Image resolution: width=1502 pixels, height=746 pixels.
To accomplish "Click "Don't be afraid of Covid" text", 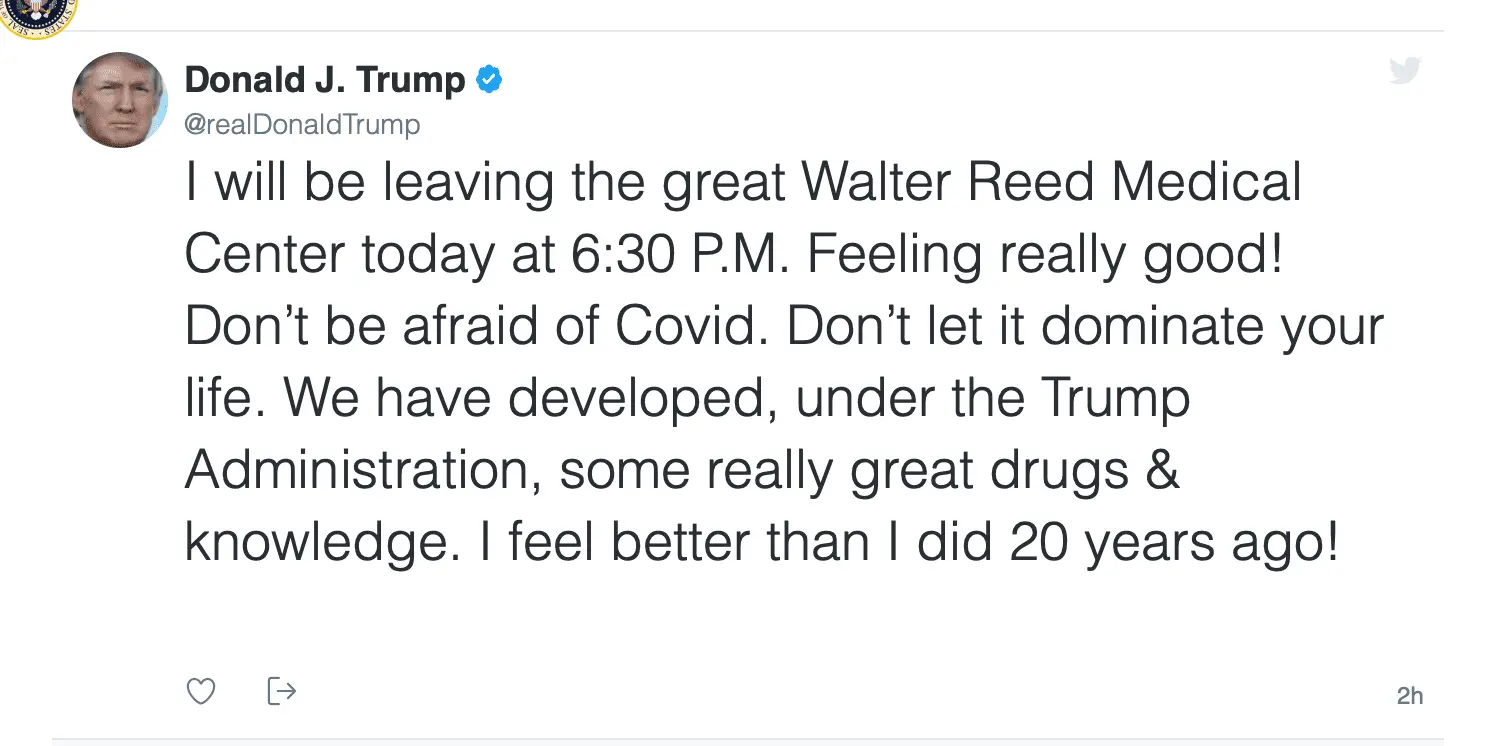I will click(x=477, y=328).
